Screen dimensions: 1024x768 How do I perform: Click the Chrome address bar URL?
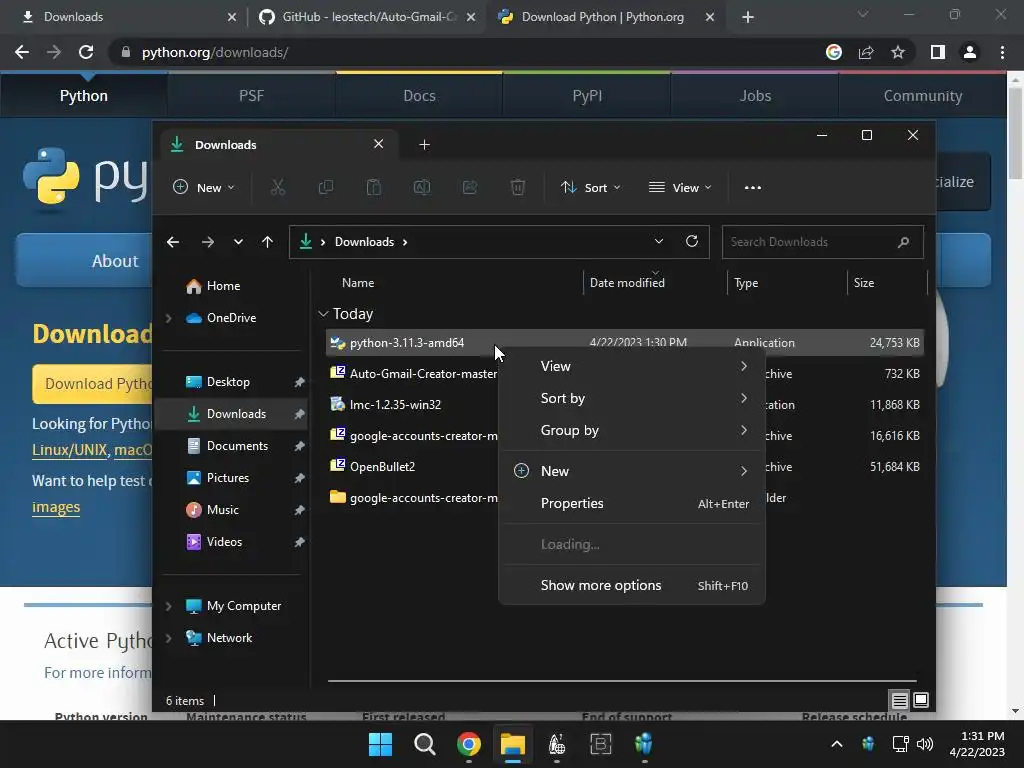pyautogui.click(x=215, y=52)
